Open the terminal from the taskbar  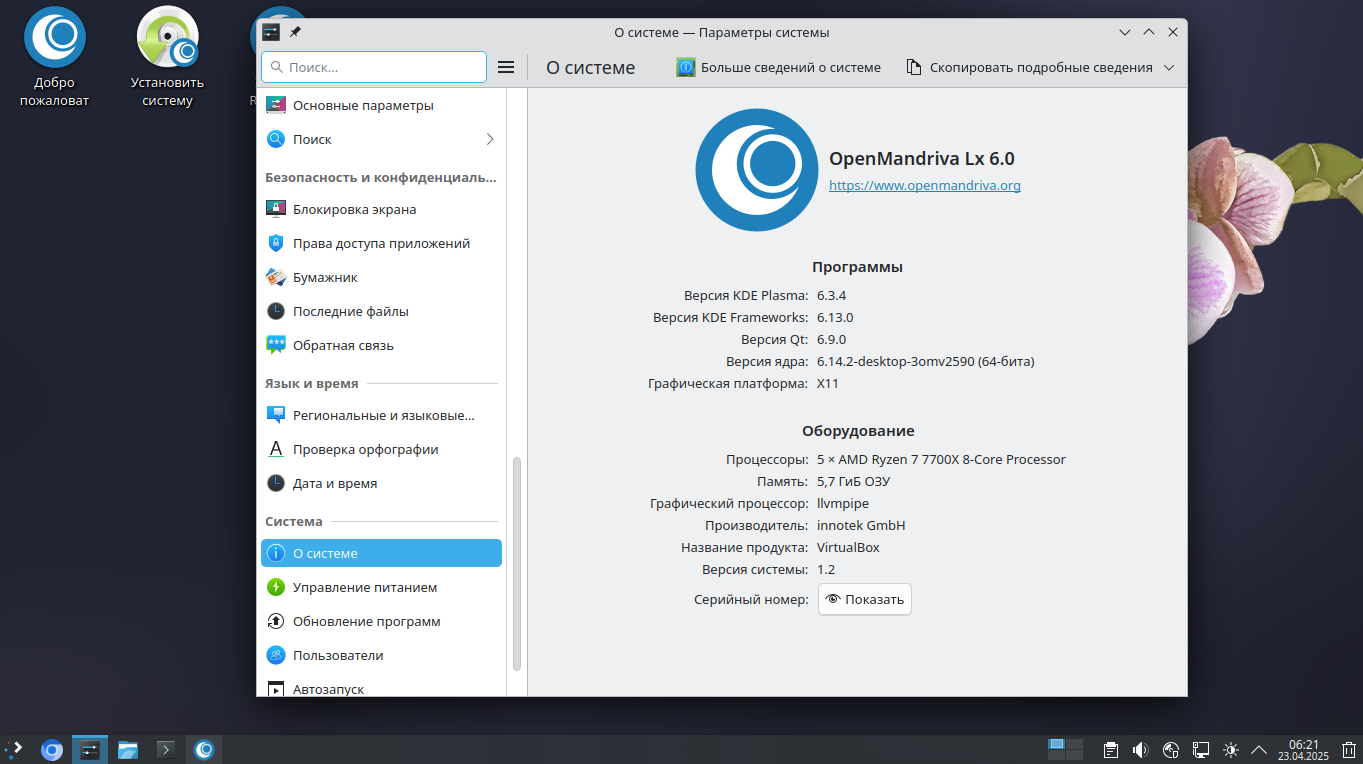tap(166, 749)
